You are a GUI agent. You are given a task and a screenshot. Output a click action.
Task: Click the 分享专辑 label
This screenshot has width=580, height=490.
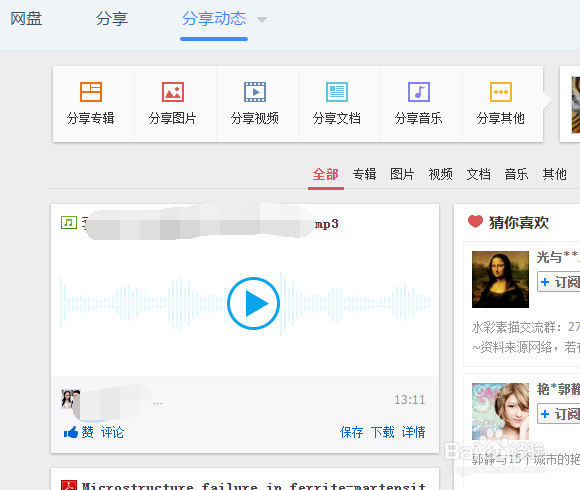tap(91, 118)
